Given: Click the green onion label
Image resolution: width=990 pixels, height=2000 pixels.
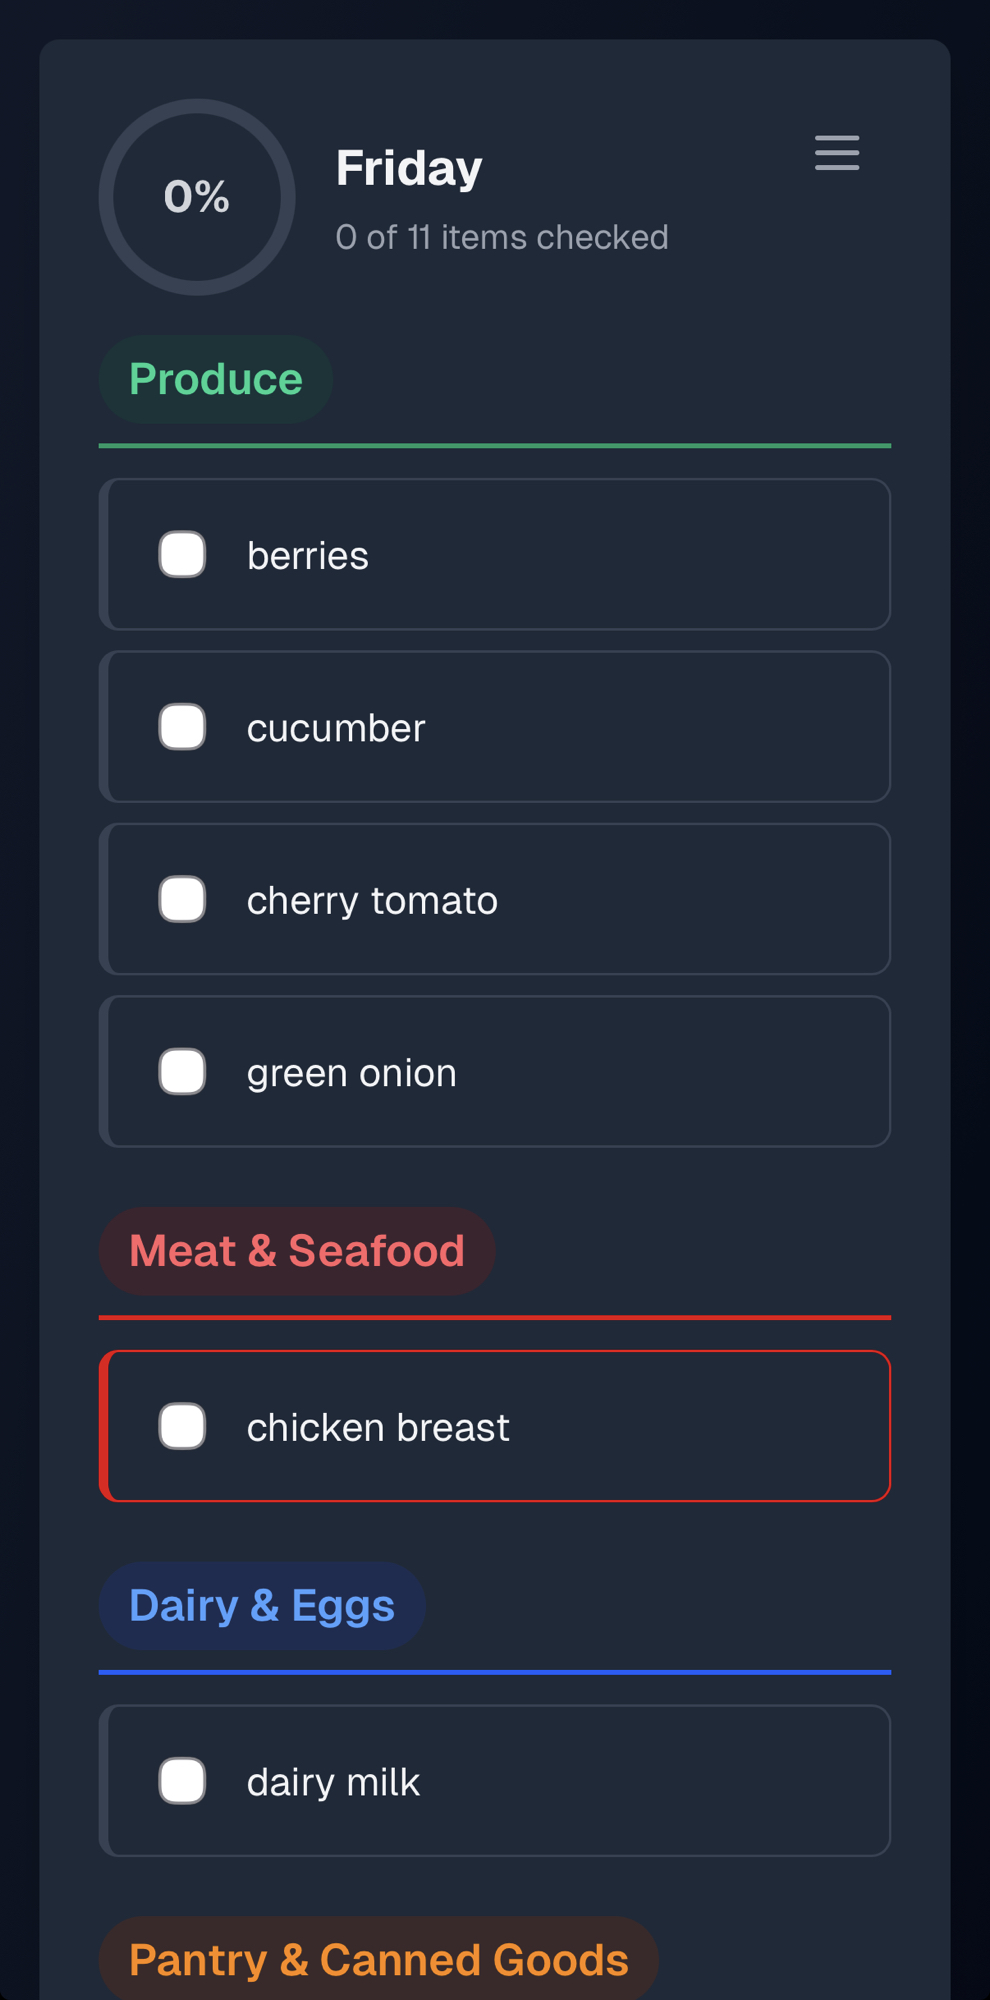Looking at the screenshot, I should [351, 1073].
